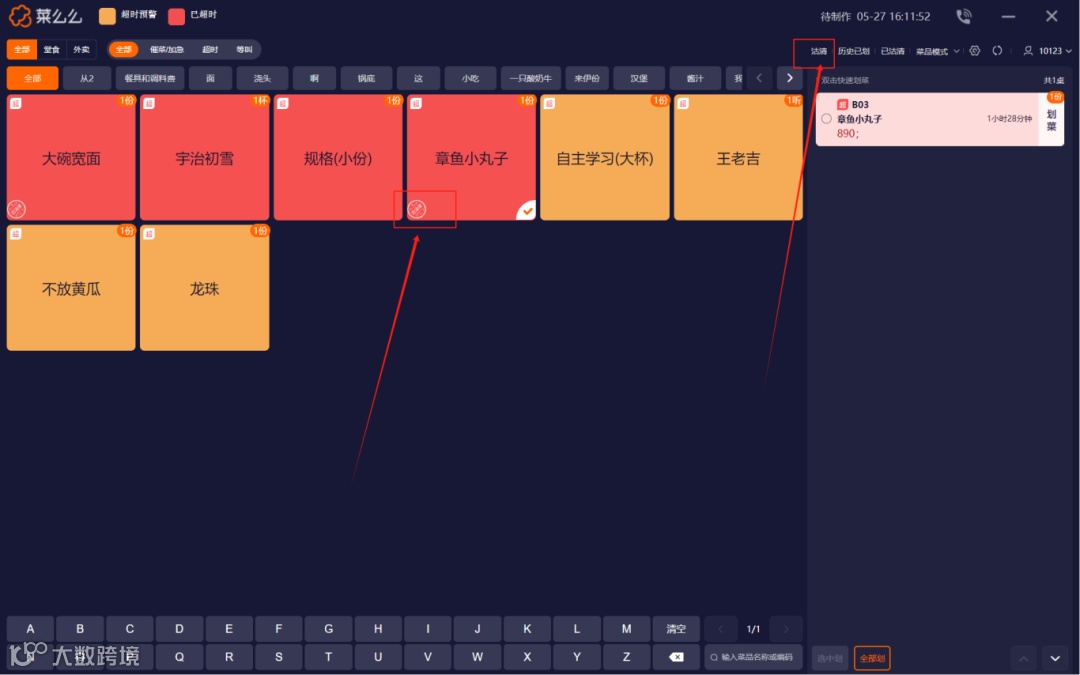Select the 餐具和调料费 category tab
Viewport: 1080px width, 675px height.
[149, 79]
